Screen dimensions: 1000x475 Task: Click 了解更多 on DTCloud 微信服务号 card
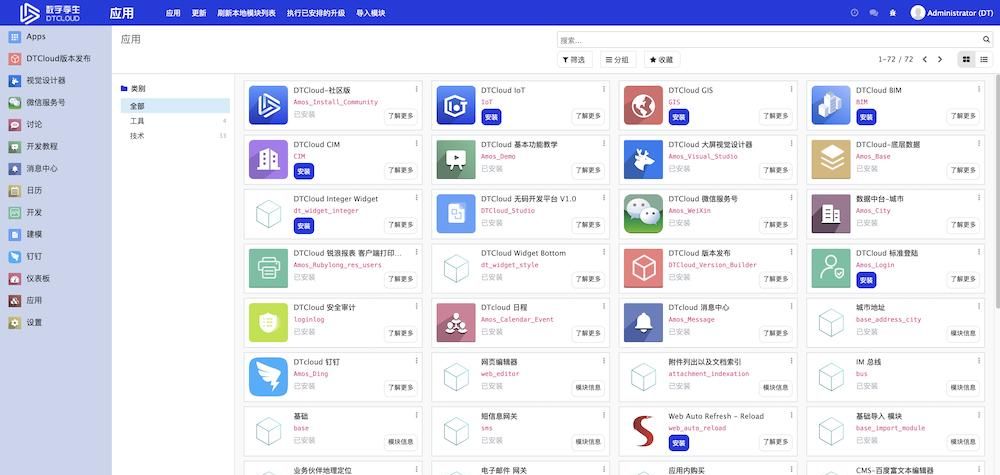(776, 224)
